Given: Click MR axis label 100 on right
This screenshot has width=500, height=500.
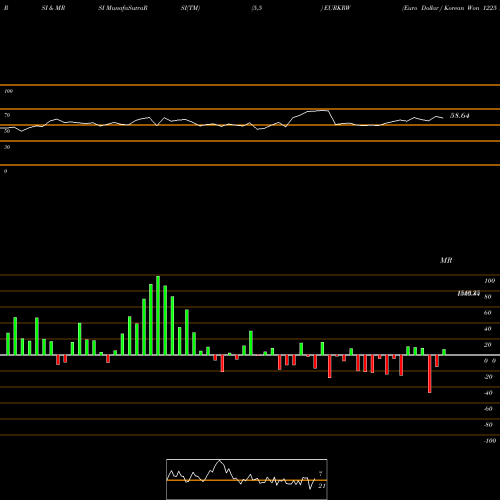Looking at the screenshot, I should click(489, 281).
